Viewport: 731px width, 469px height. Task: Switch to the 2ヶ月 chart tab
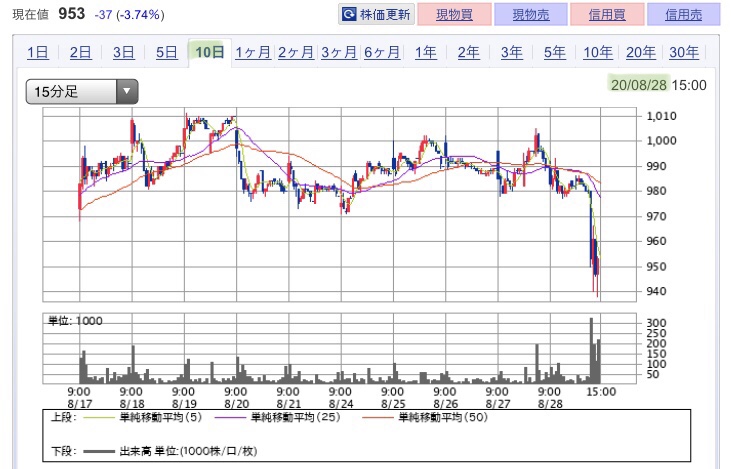[x=296, y=52]
